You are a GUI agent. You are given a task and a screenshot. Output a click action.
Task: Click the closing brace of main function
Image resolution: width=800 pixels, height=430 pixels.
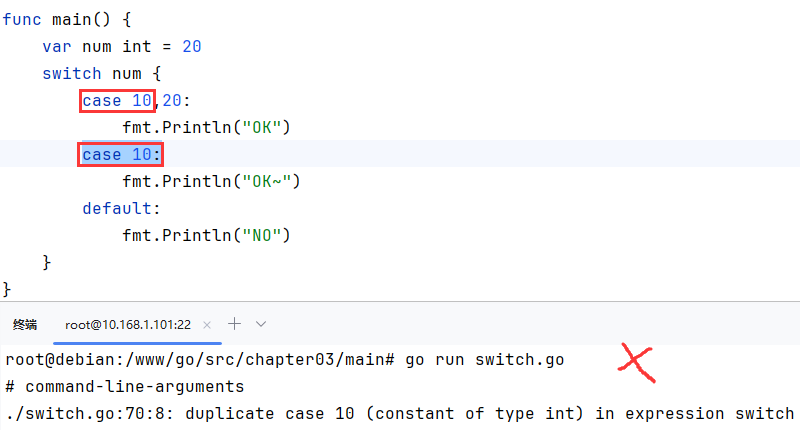click(7, 289)
